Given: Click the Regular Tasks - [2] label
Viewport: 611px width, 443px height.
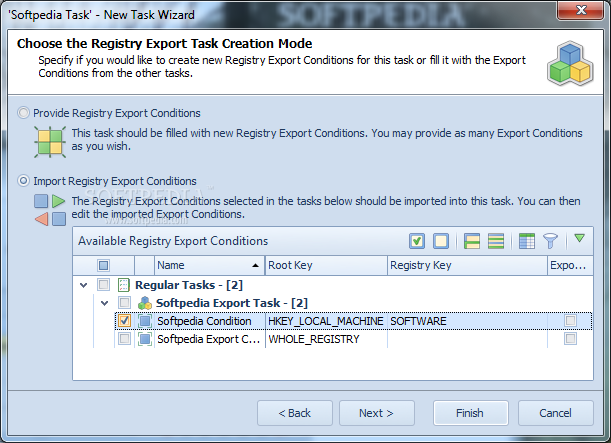Looking at the screenshot, I should 189,285.
